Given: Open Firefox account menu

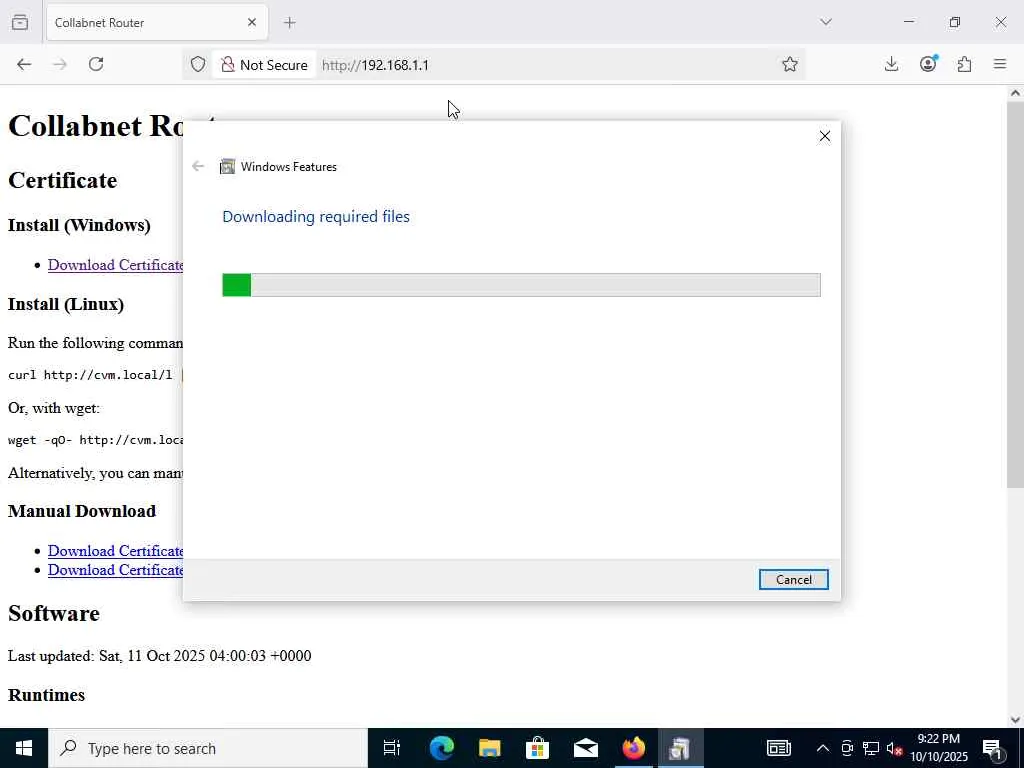Looking at the screenshot, I should (x=928, y=64).
